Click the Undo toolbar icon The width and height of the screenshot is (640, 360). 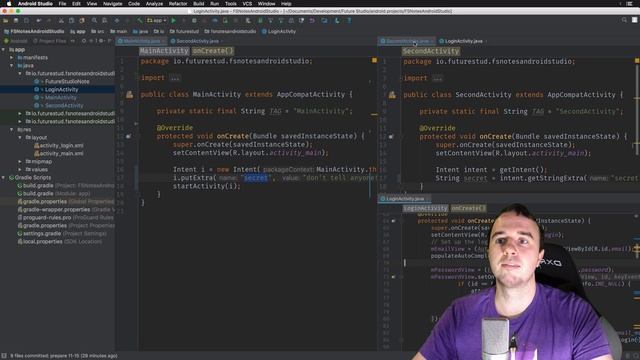(x=39, y=20)
